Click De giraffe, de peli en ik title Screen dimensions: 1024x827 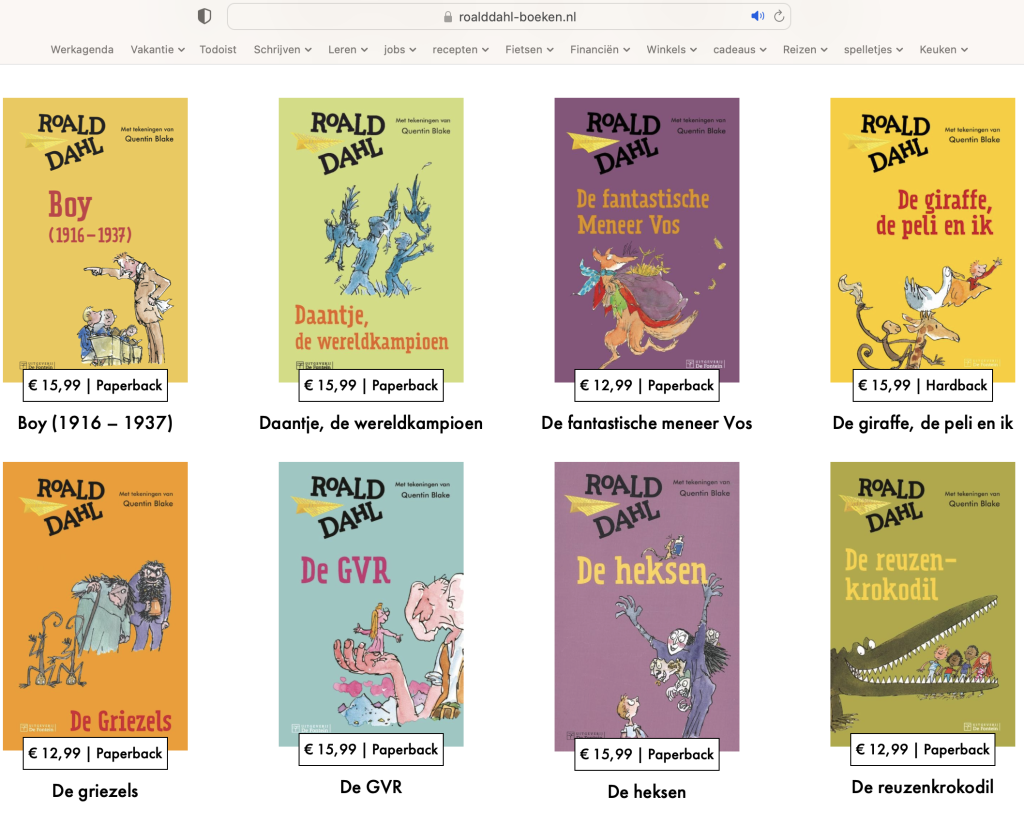[x=923, y=423]
